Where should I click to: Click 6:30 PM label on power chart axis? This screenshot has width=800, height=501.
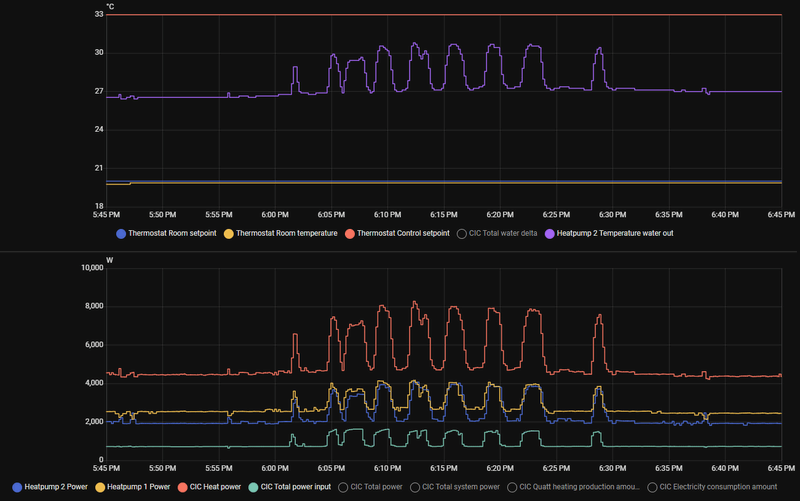(x=612, y=468)
